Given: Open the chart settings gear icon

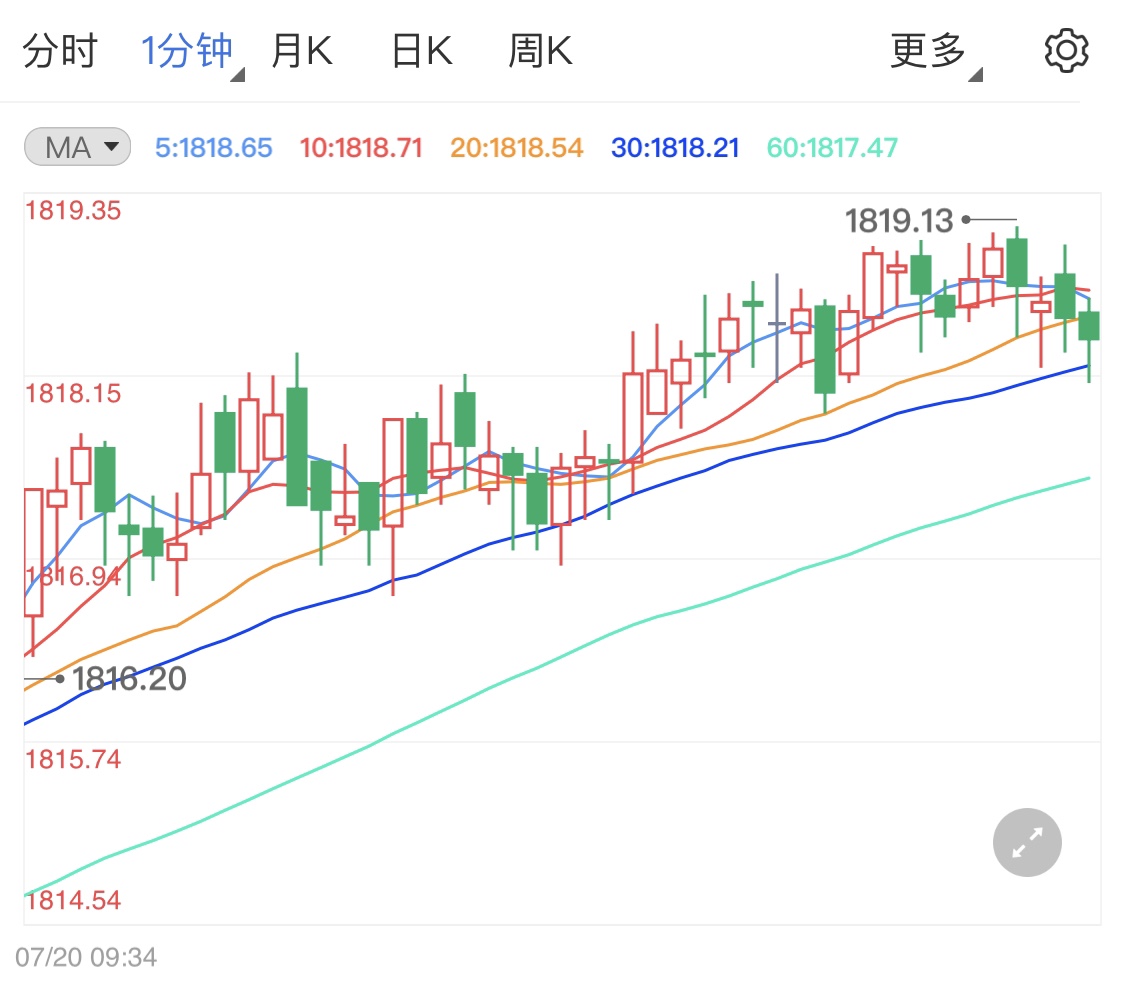Looking at the screenshot, I should click(x=1066, y=50).
